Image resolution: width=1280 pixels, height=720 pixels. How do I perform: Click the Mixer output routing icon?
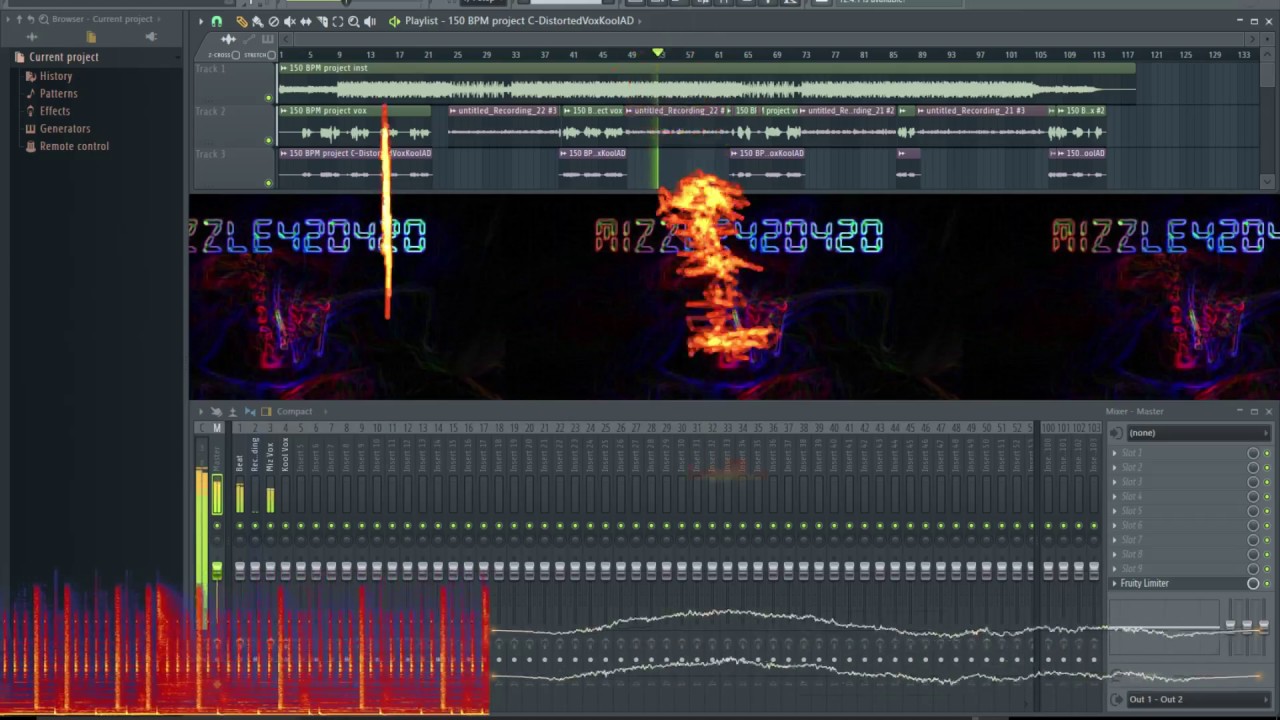pyautogui.click(x=1116, y=700)
